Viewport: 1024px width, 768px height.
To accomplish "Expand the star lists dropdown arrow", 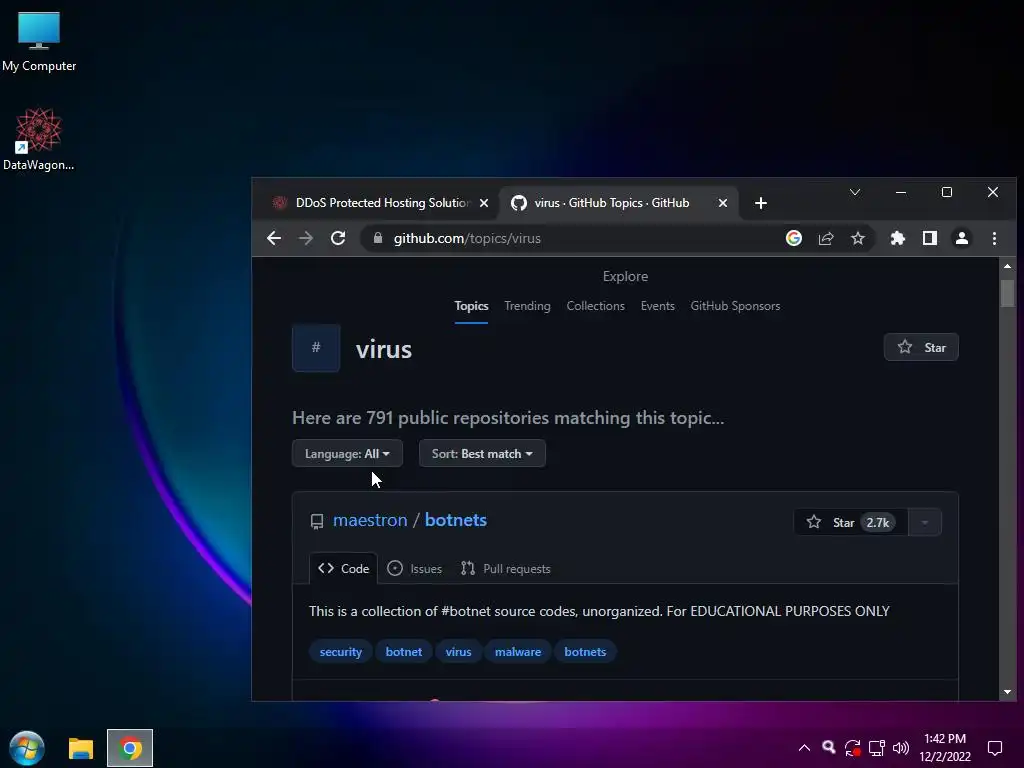I will tap(925, 522).
